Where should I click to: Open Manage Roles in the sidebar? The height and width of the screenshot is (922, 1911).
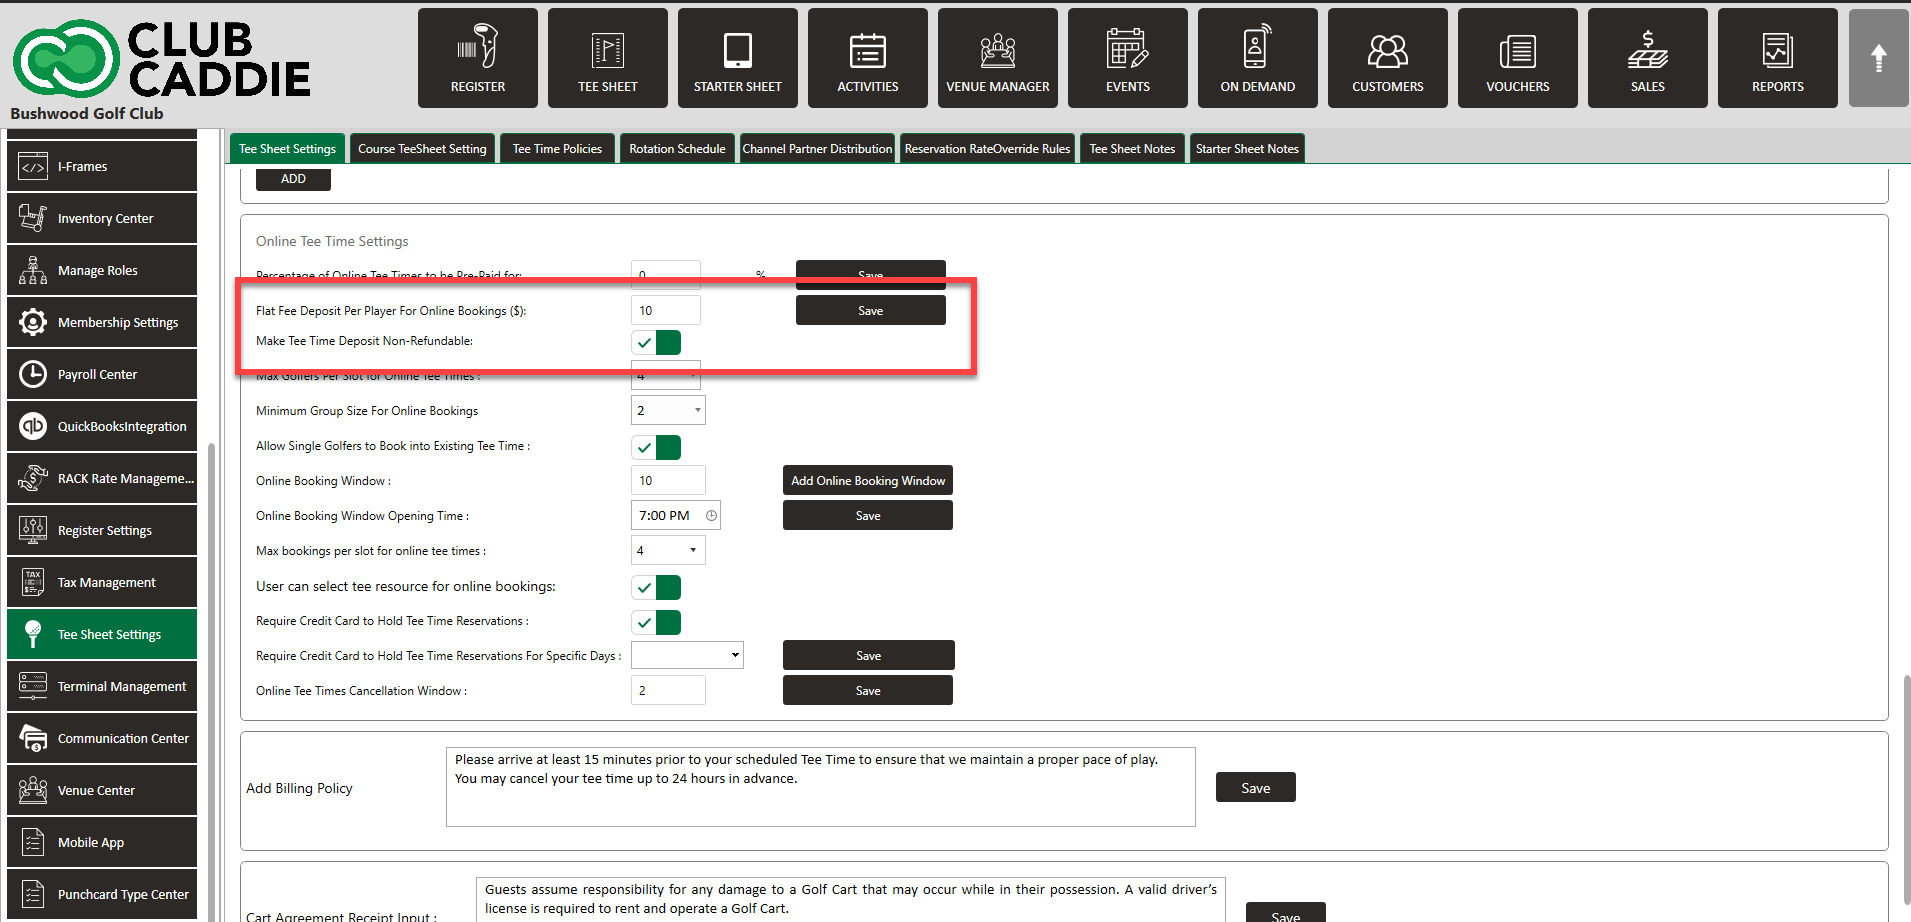click(x=102, y=270)
